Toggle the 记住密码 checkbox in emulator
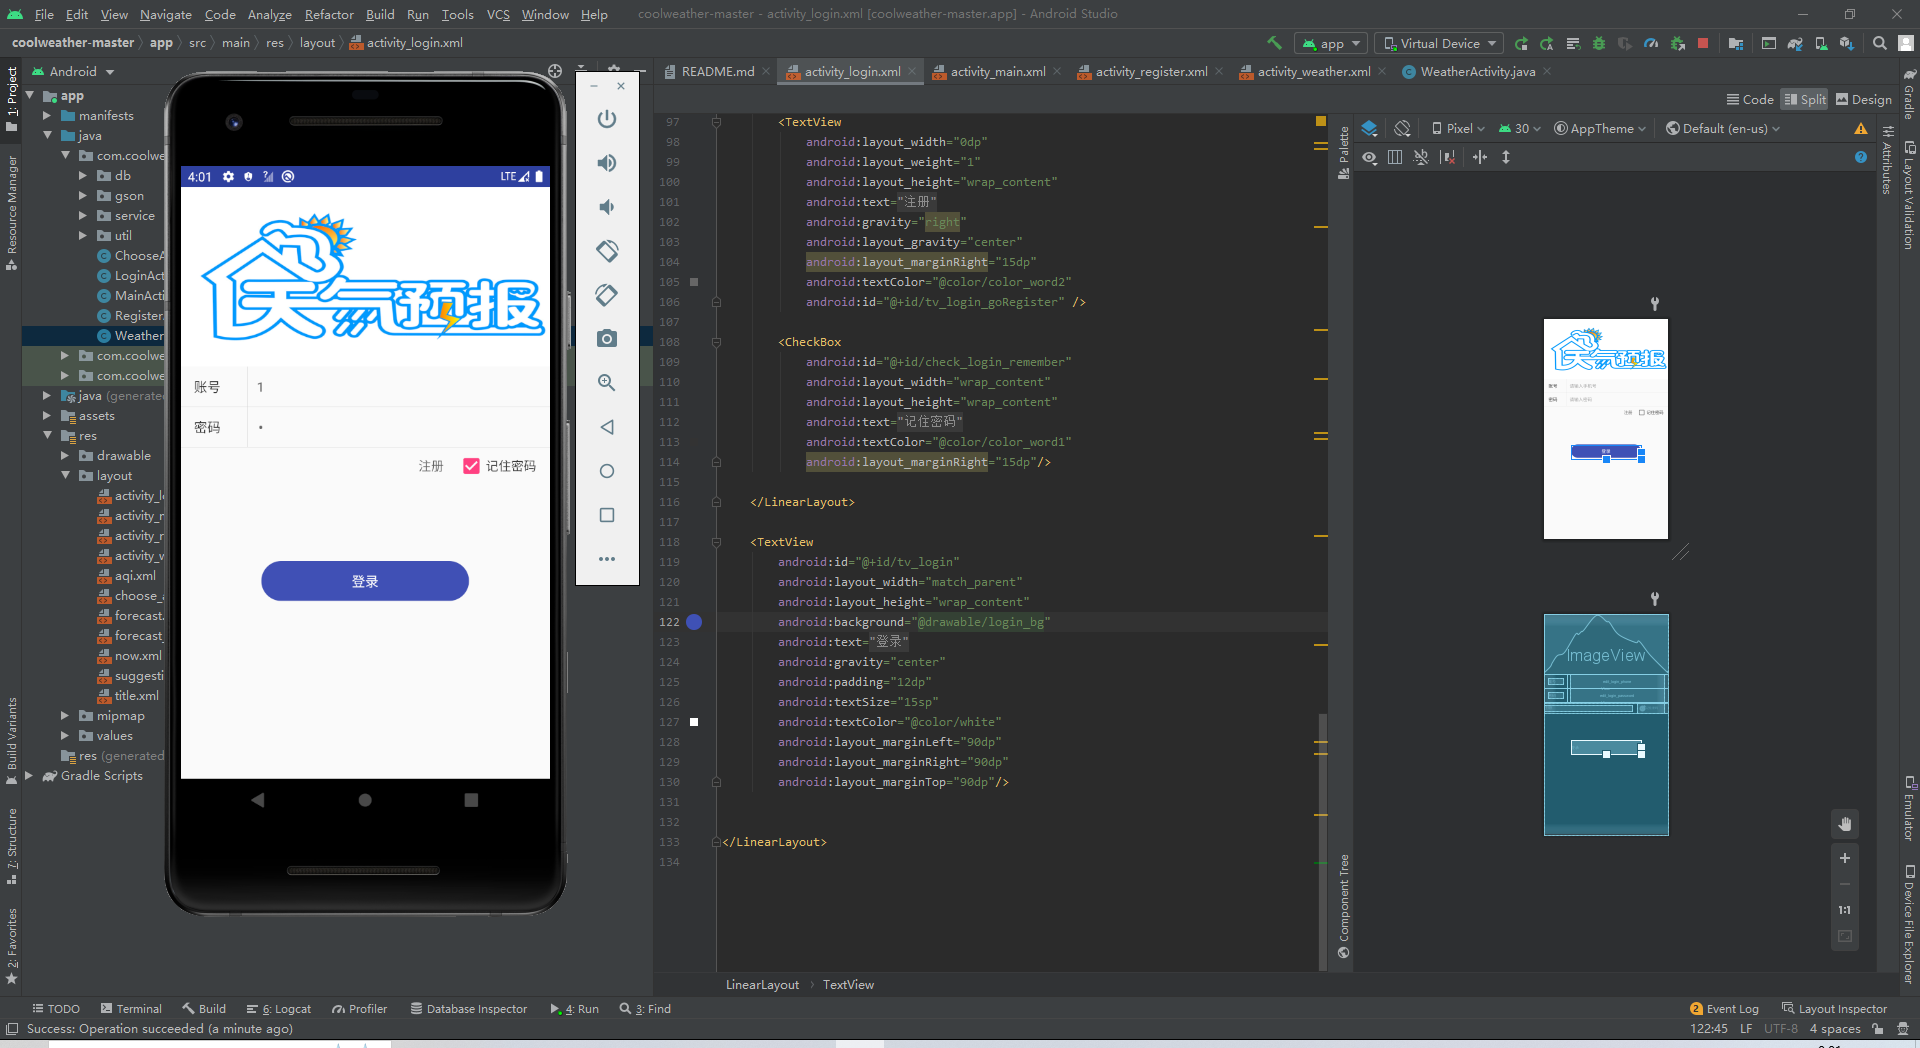The width and height of the screenshot is (1920, 1048). click(471, 466)
